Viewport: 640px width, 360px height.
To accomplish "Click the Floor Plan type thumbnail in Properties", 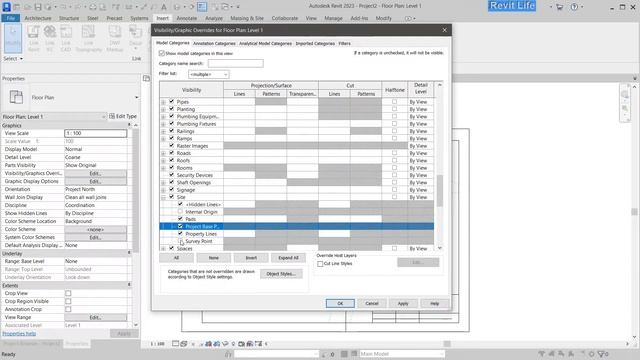I will pyautogui.click(x=16, y=97).
